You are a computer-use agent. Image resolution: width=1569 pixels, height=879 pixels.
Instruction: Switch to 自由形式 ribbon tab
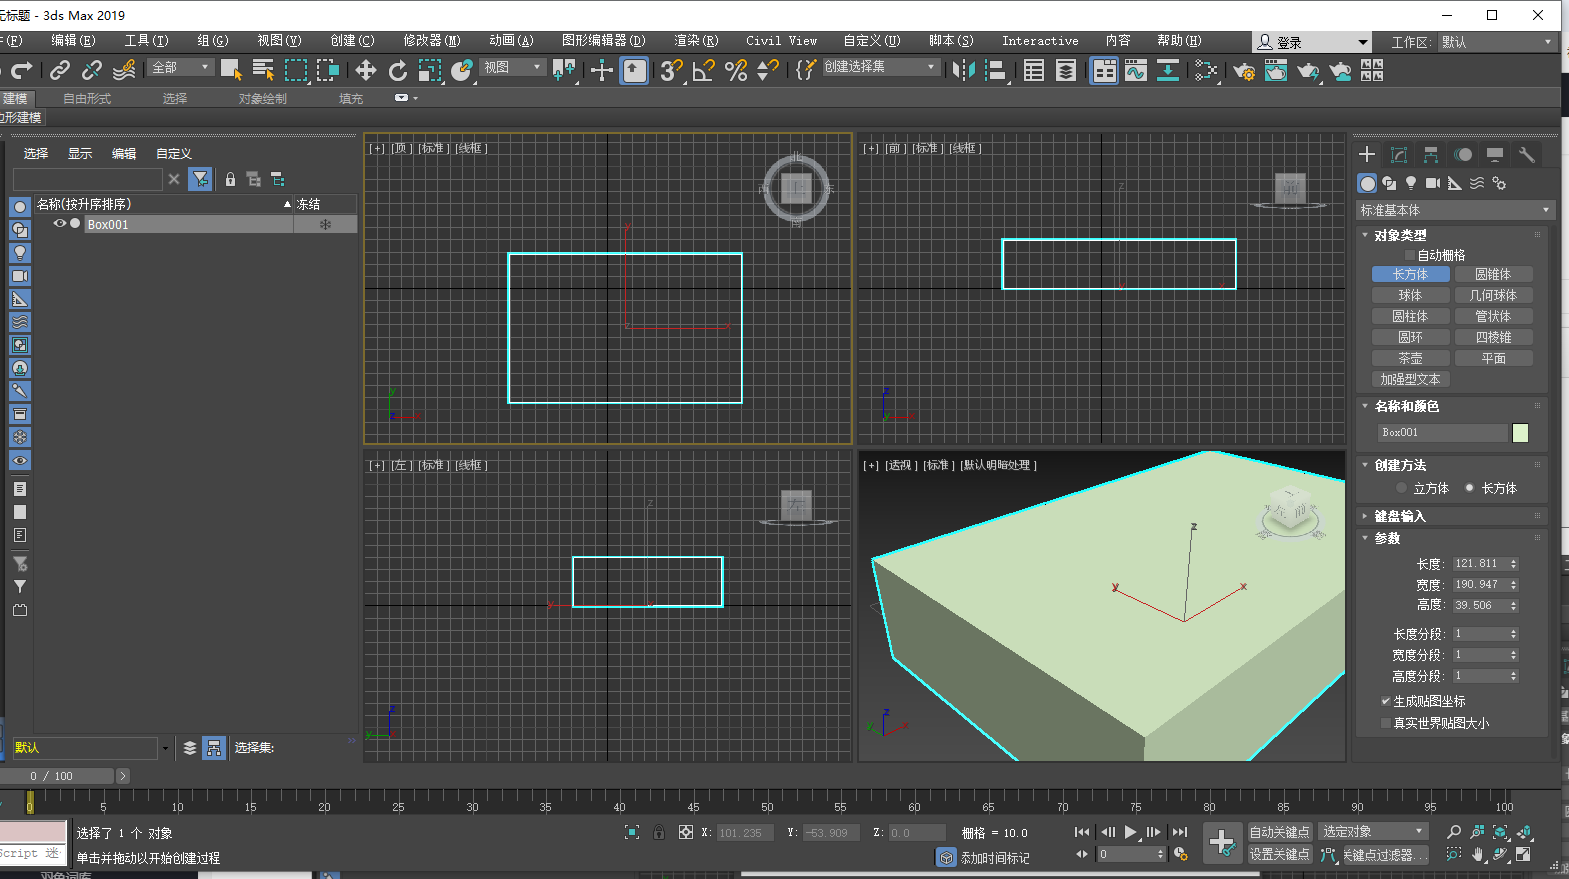point(87,98)
